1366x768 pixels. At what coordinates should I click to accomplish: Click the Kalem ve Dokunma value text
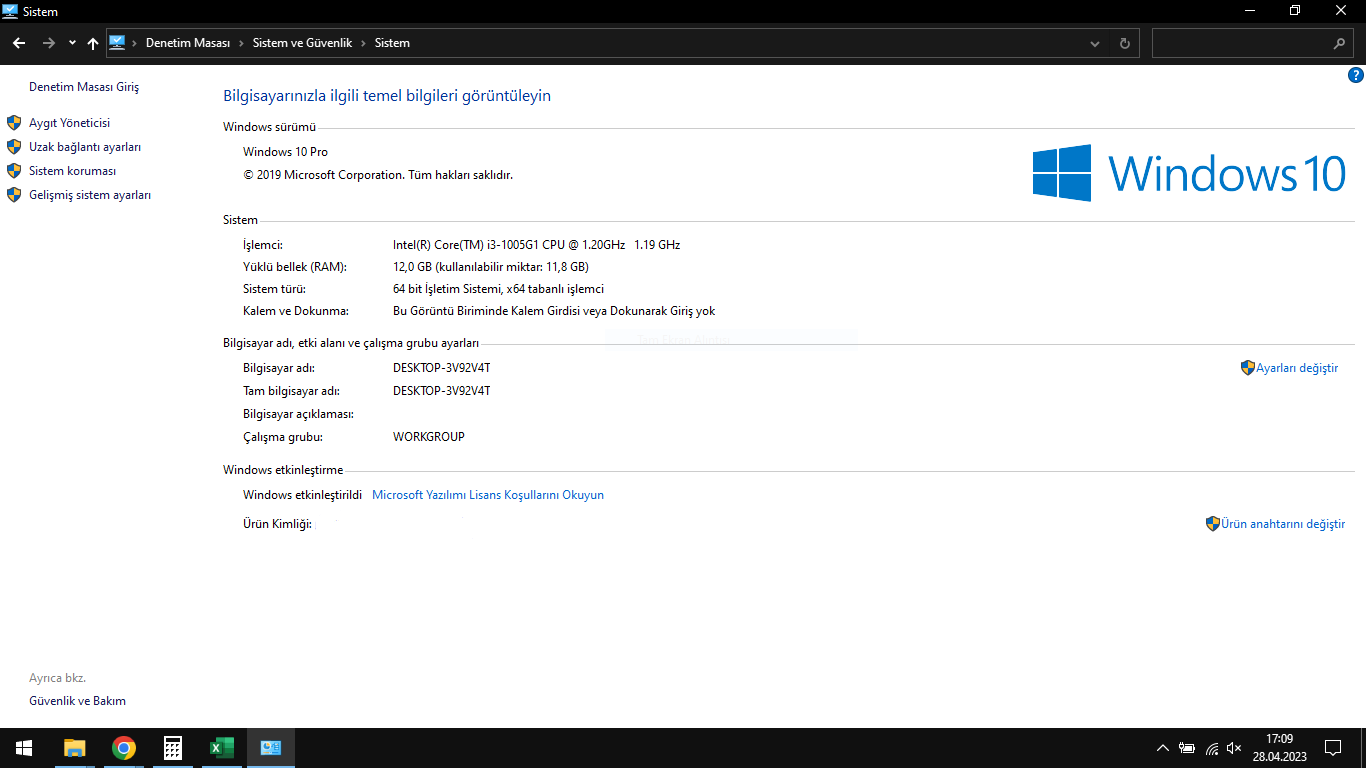click(554, 311)
